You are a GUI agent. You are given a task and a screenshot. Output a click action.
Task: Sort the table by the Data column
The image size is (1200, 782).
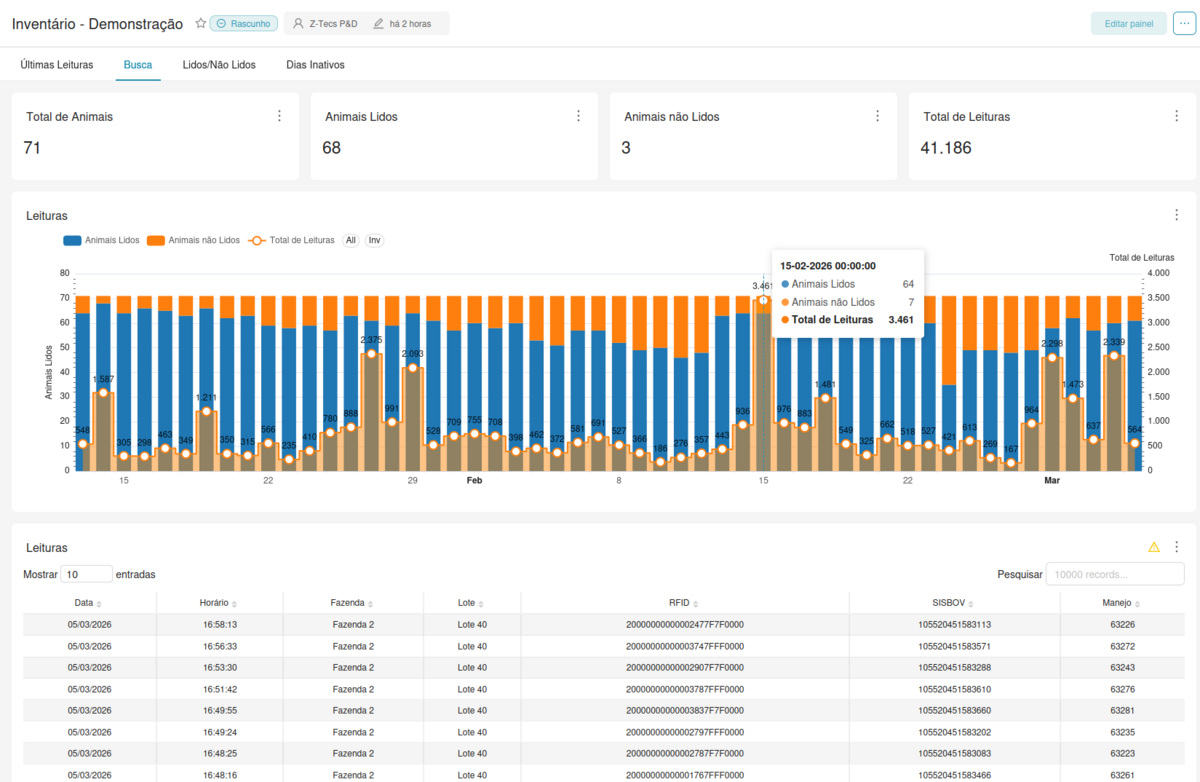87,603
